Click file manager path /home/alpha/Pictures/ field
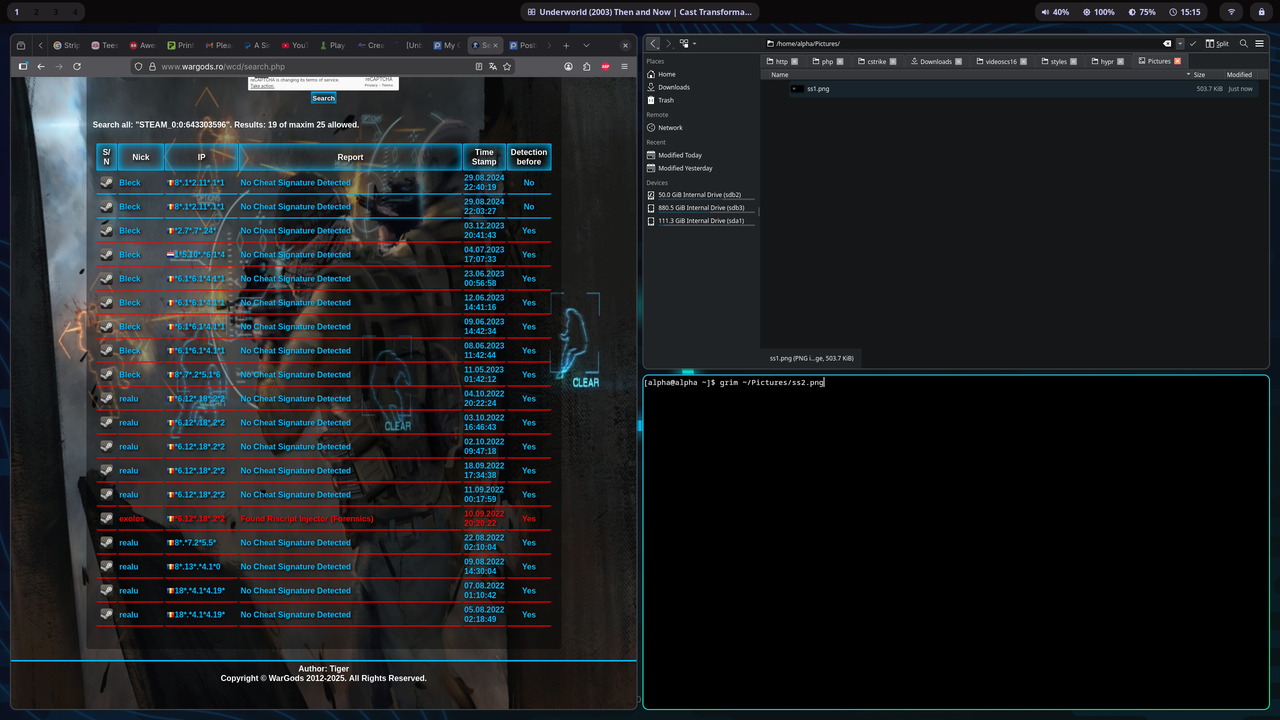This screenshot has width=1280, height=720. coord(960,43)
